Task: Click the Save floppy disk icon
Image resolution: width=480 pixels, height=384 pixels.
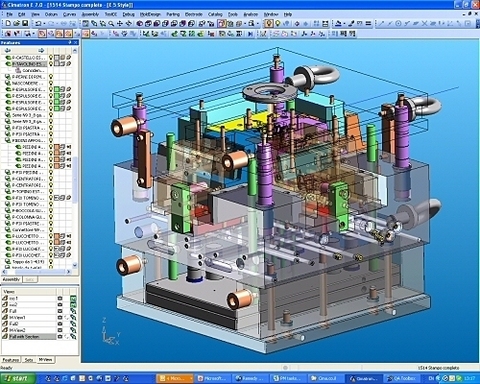Action: [25, 23]
